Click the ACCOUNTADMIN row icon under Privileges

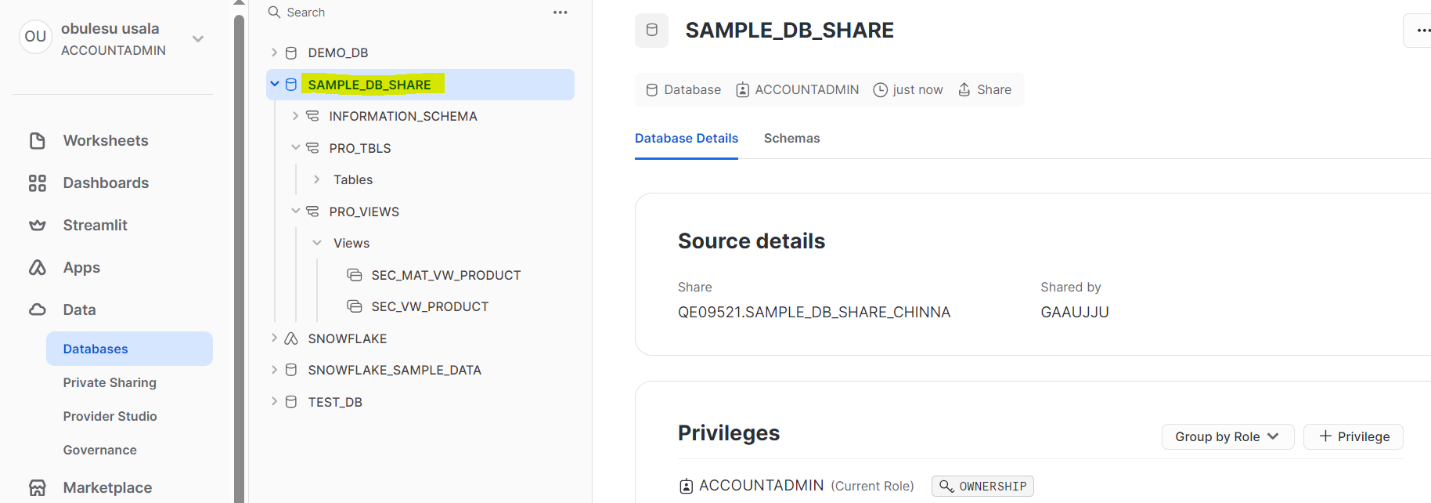coord(686,486)
